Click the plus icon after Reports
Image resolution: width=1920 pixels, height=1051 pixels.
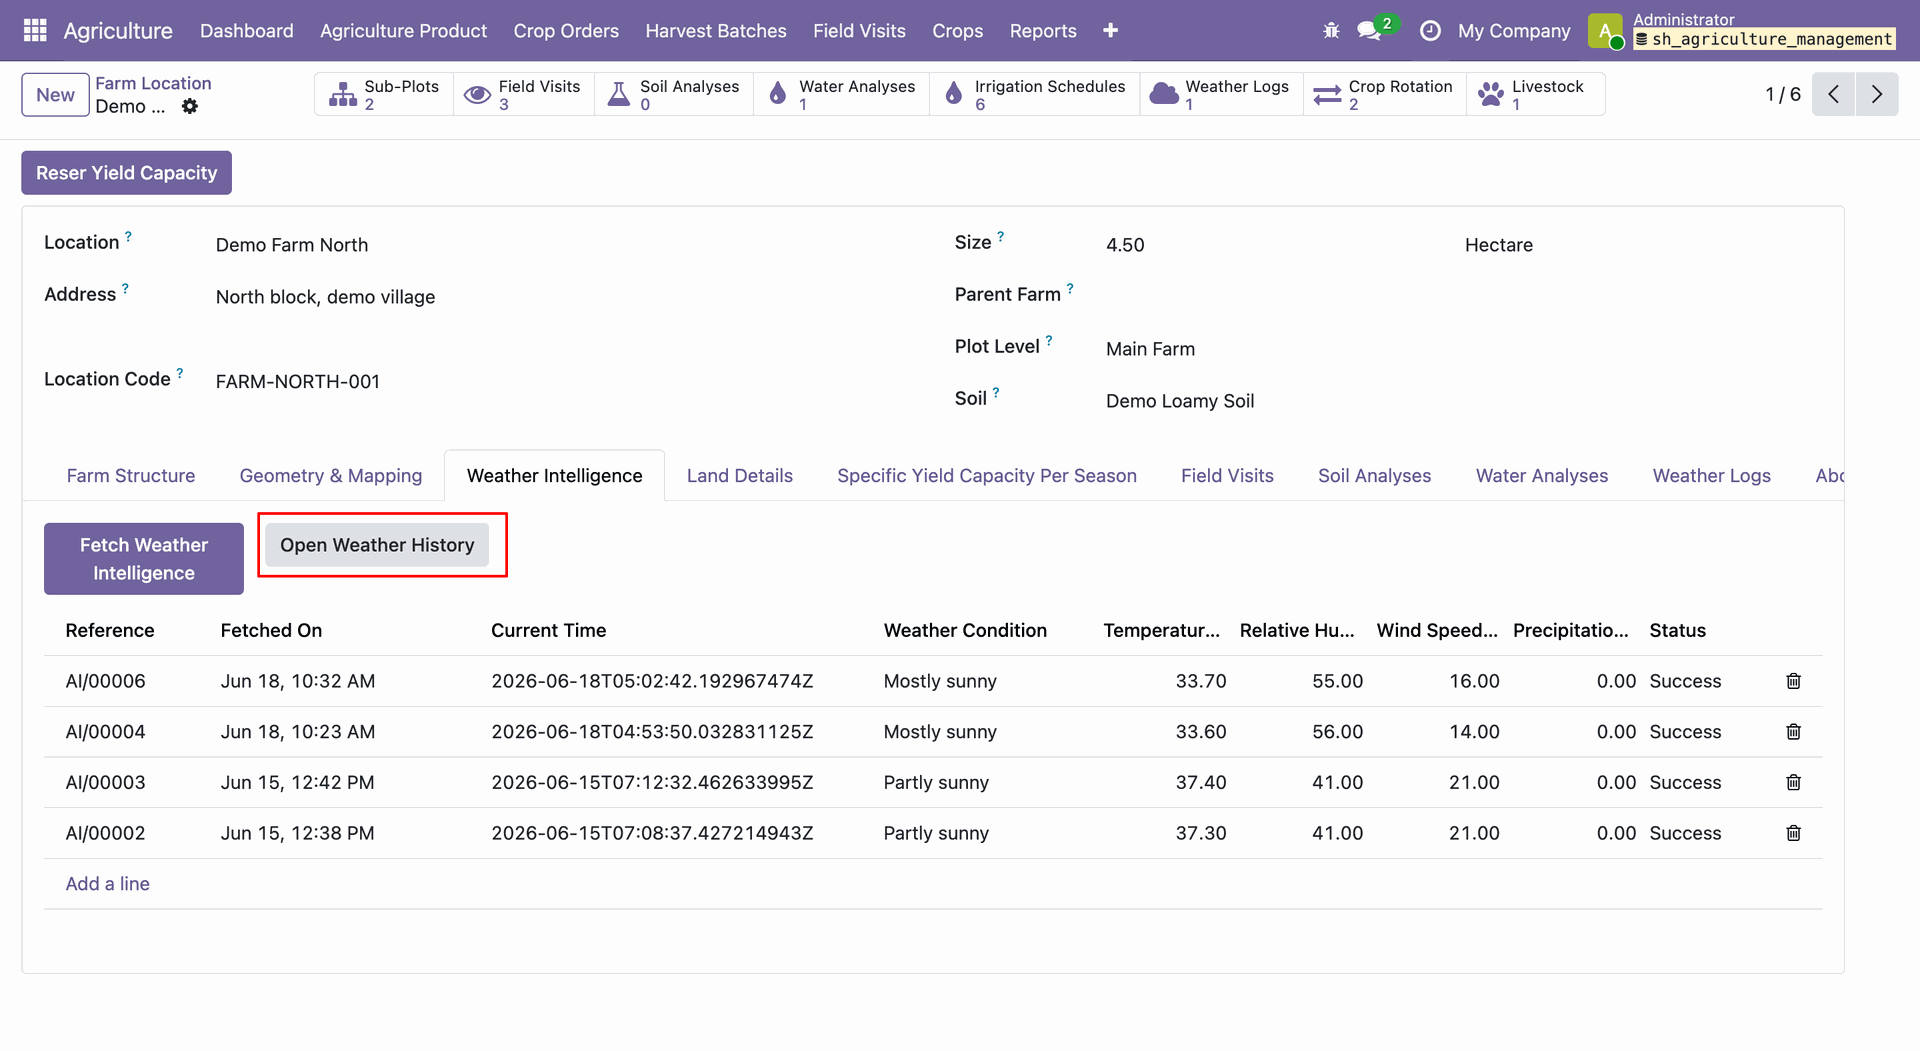[1110, 31]
